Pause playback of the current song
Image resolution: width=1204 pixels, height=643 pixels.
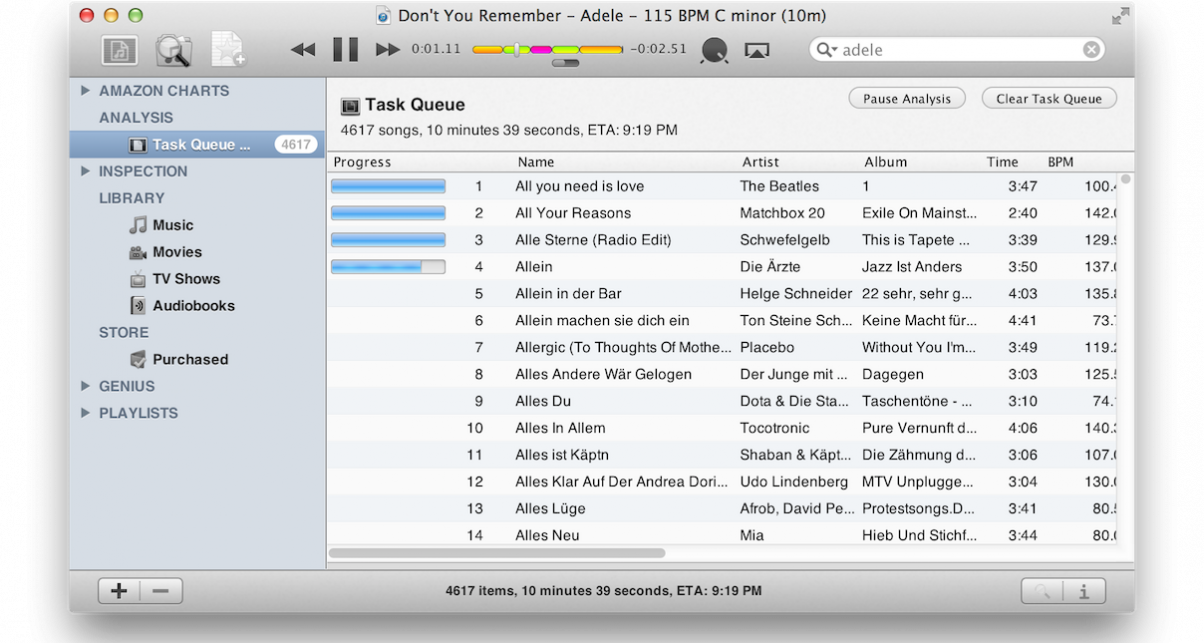[x=344, y=47]
